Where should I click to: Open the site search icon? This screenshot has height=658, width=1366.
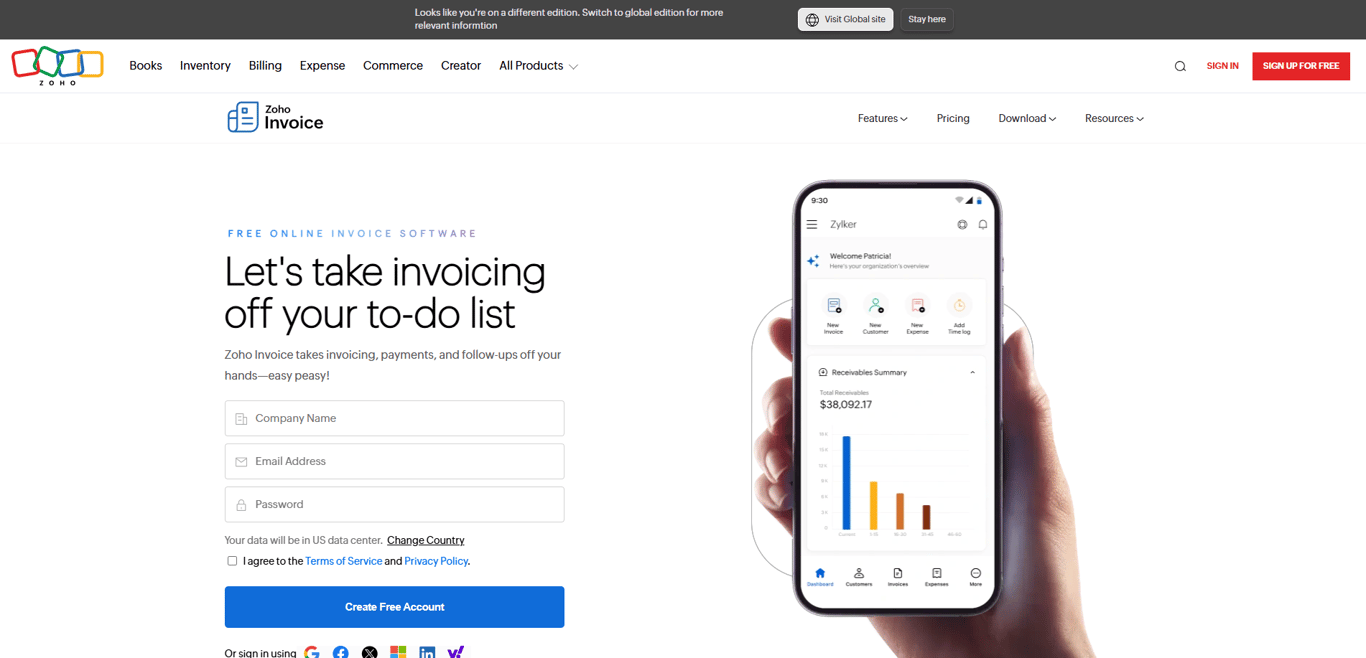tap(1180, 66)
